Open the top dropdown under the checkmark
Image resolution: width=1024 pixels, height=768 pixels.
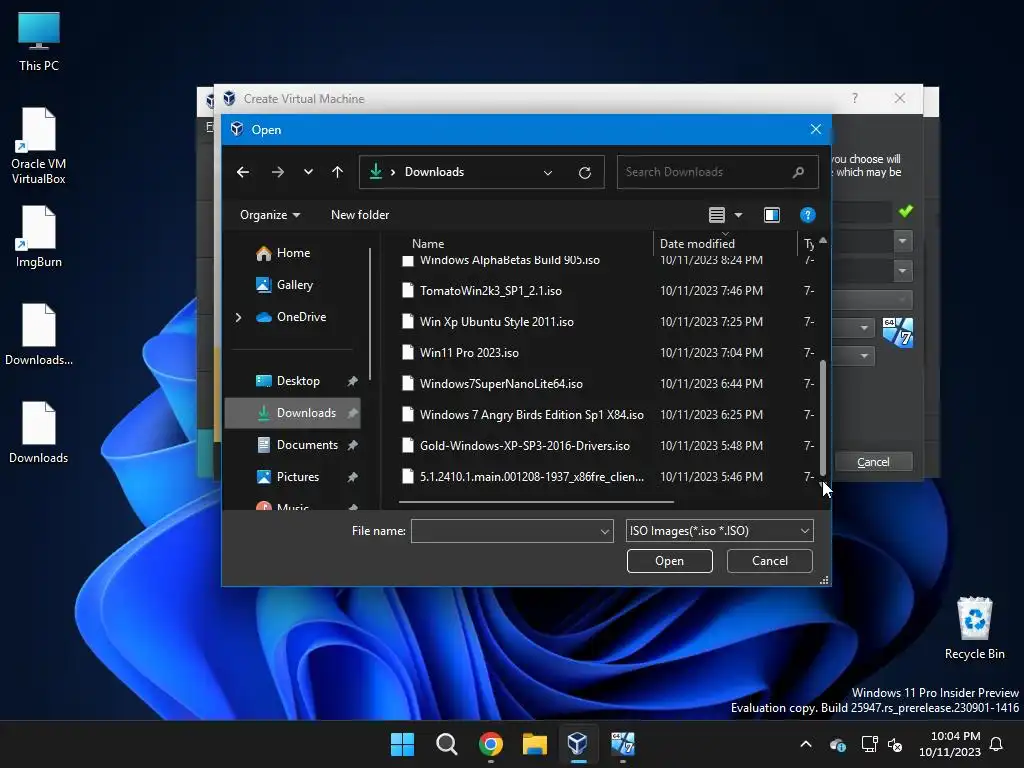click(x=903, y=242)
